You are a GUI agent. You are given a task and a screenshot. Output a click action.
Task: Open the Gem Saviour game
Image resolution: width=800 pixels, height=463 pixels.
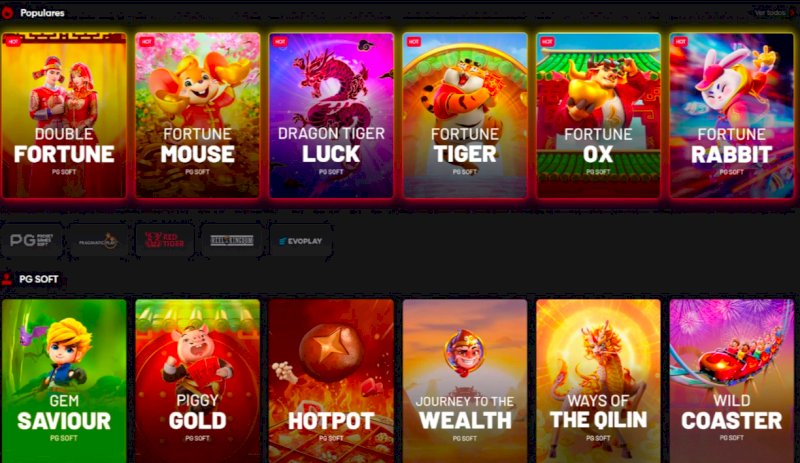(64, 381)
